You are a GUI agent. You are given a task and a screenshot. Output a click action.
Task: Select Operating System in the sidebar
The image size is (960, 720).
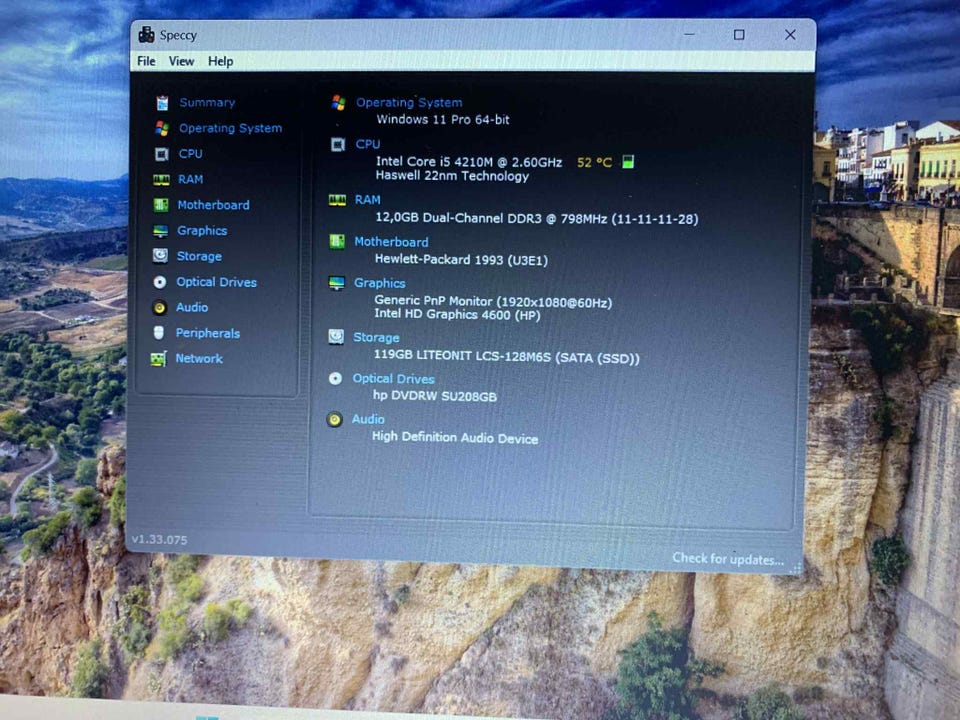coord(230,129)
